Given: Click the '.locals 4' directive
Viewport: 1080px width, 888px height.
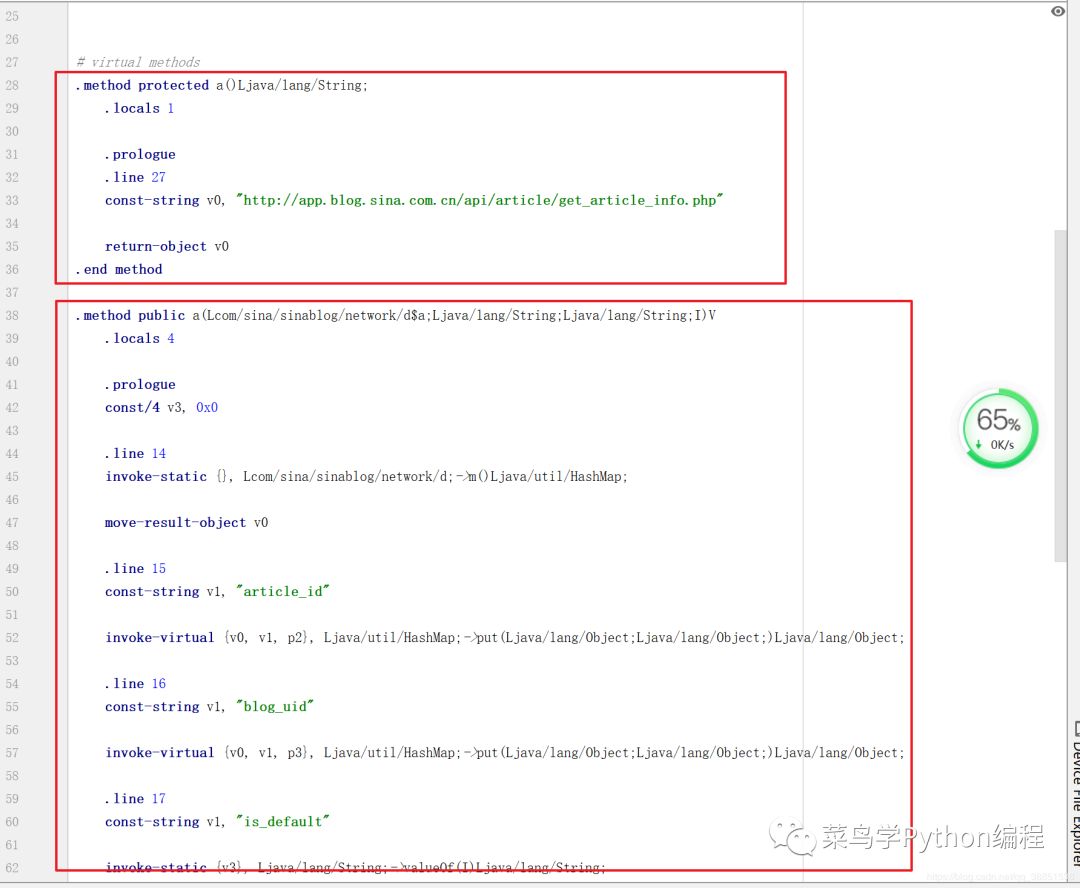Looking at the screenshot, I should (x=139, y=338).
